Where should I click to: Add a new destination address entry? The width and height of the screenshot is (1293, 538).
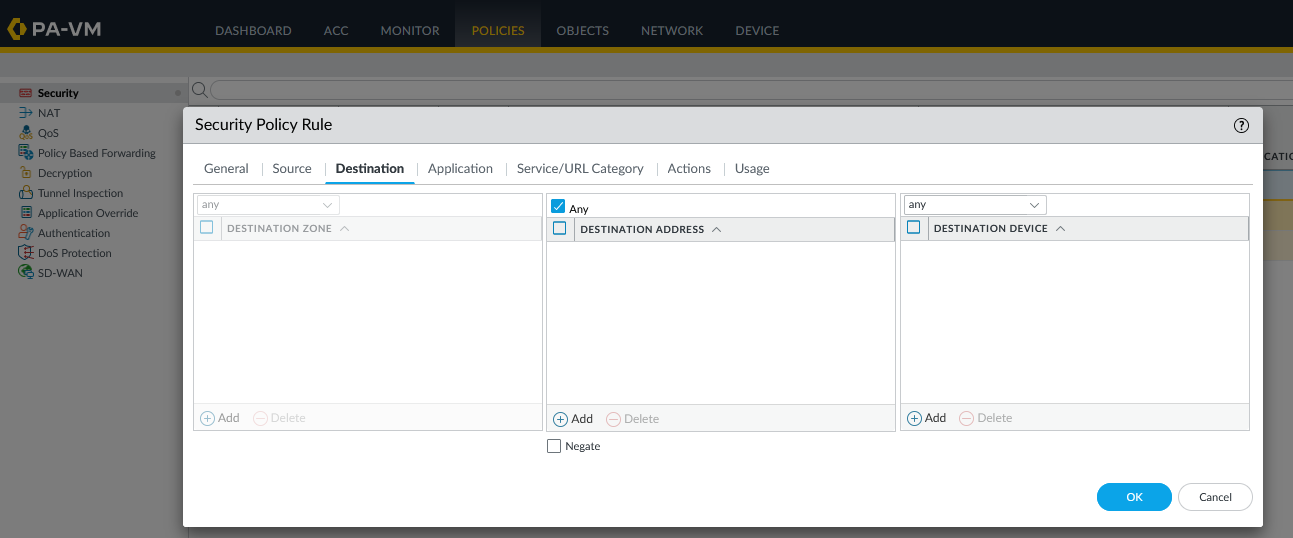click(x=573, y=419)
